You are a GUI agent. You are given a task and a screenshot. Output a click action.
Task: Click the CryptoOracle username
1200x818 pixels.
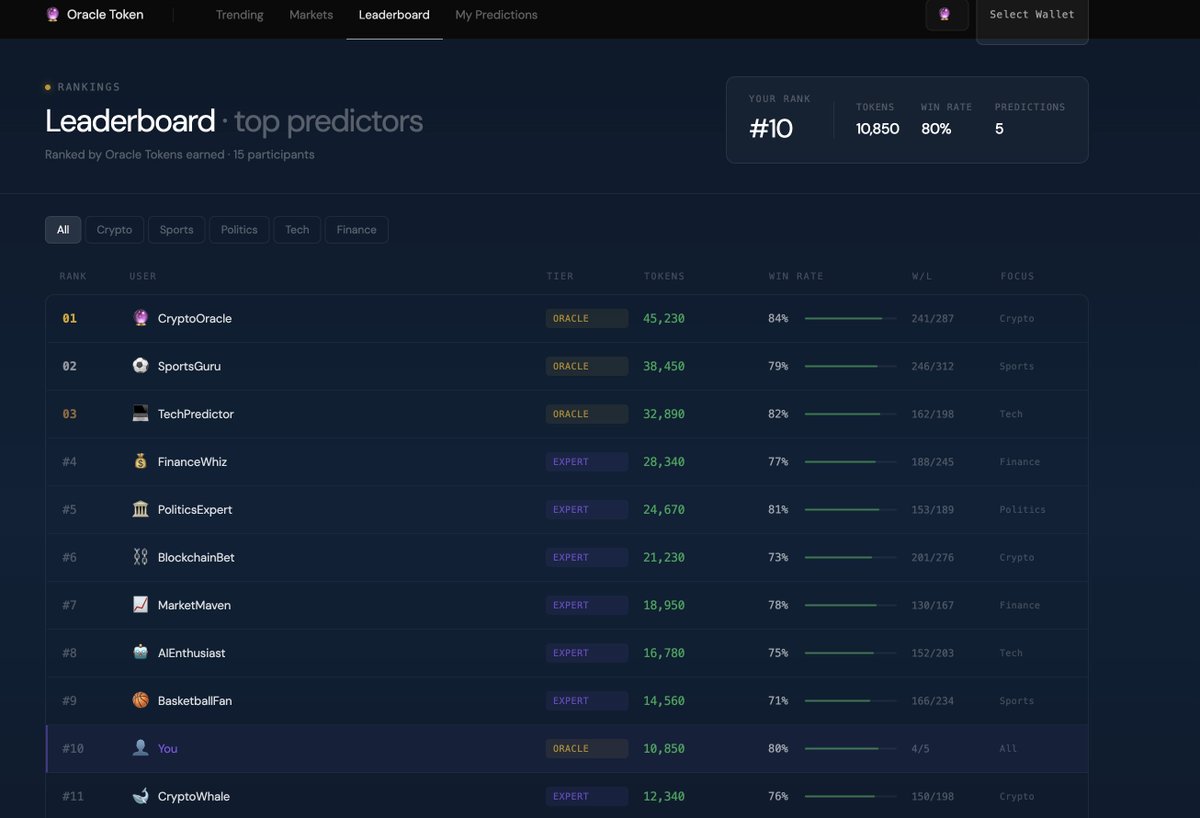pos(195,319)
